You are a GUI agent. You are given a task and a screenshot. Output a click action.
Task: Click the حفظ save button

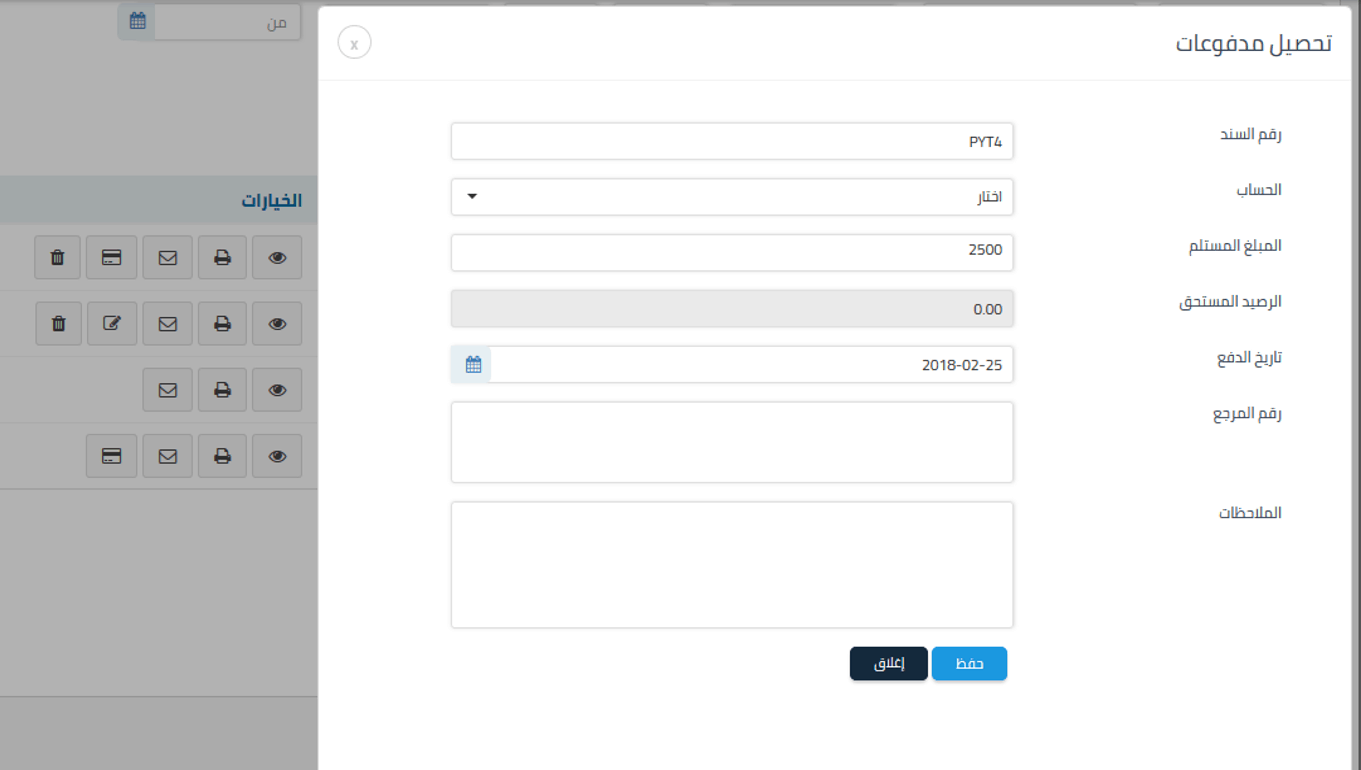click(x=969, y=664)
